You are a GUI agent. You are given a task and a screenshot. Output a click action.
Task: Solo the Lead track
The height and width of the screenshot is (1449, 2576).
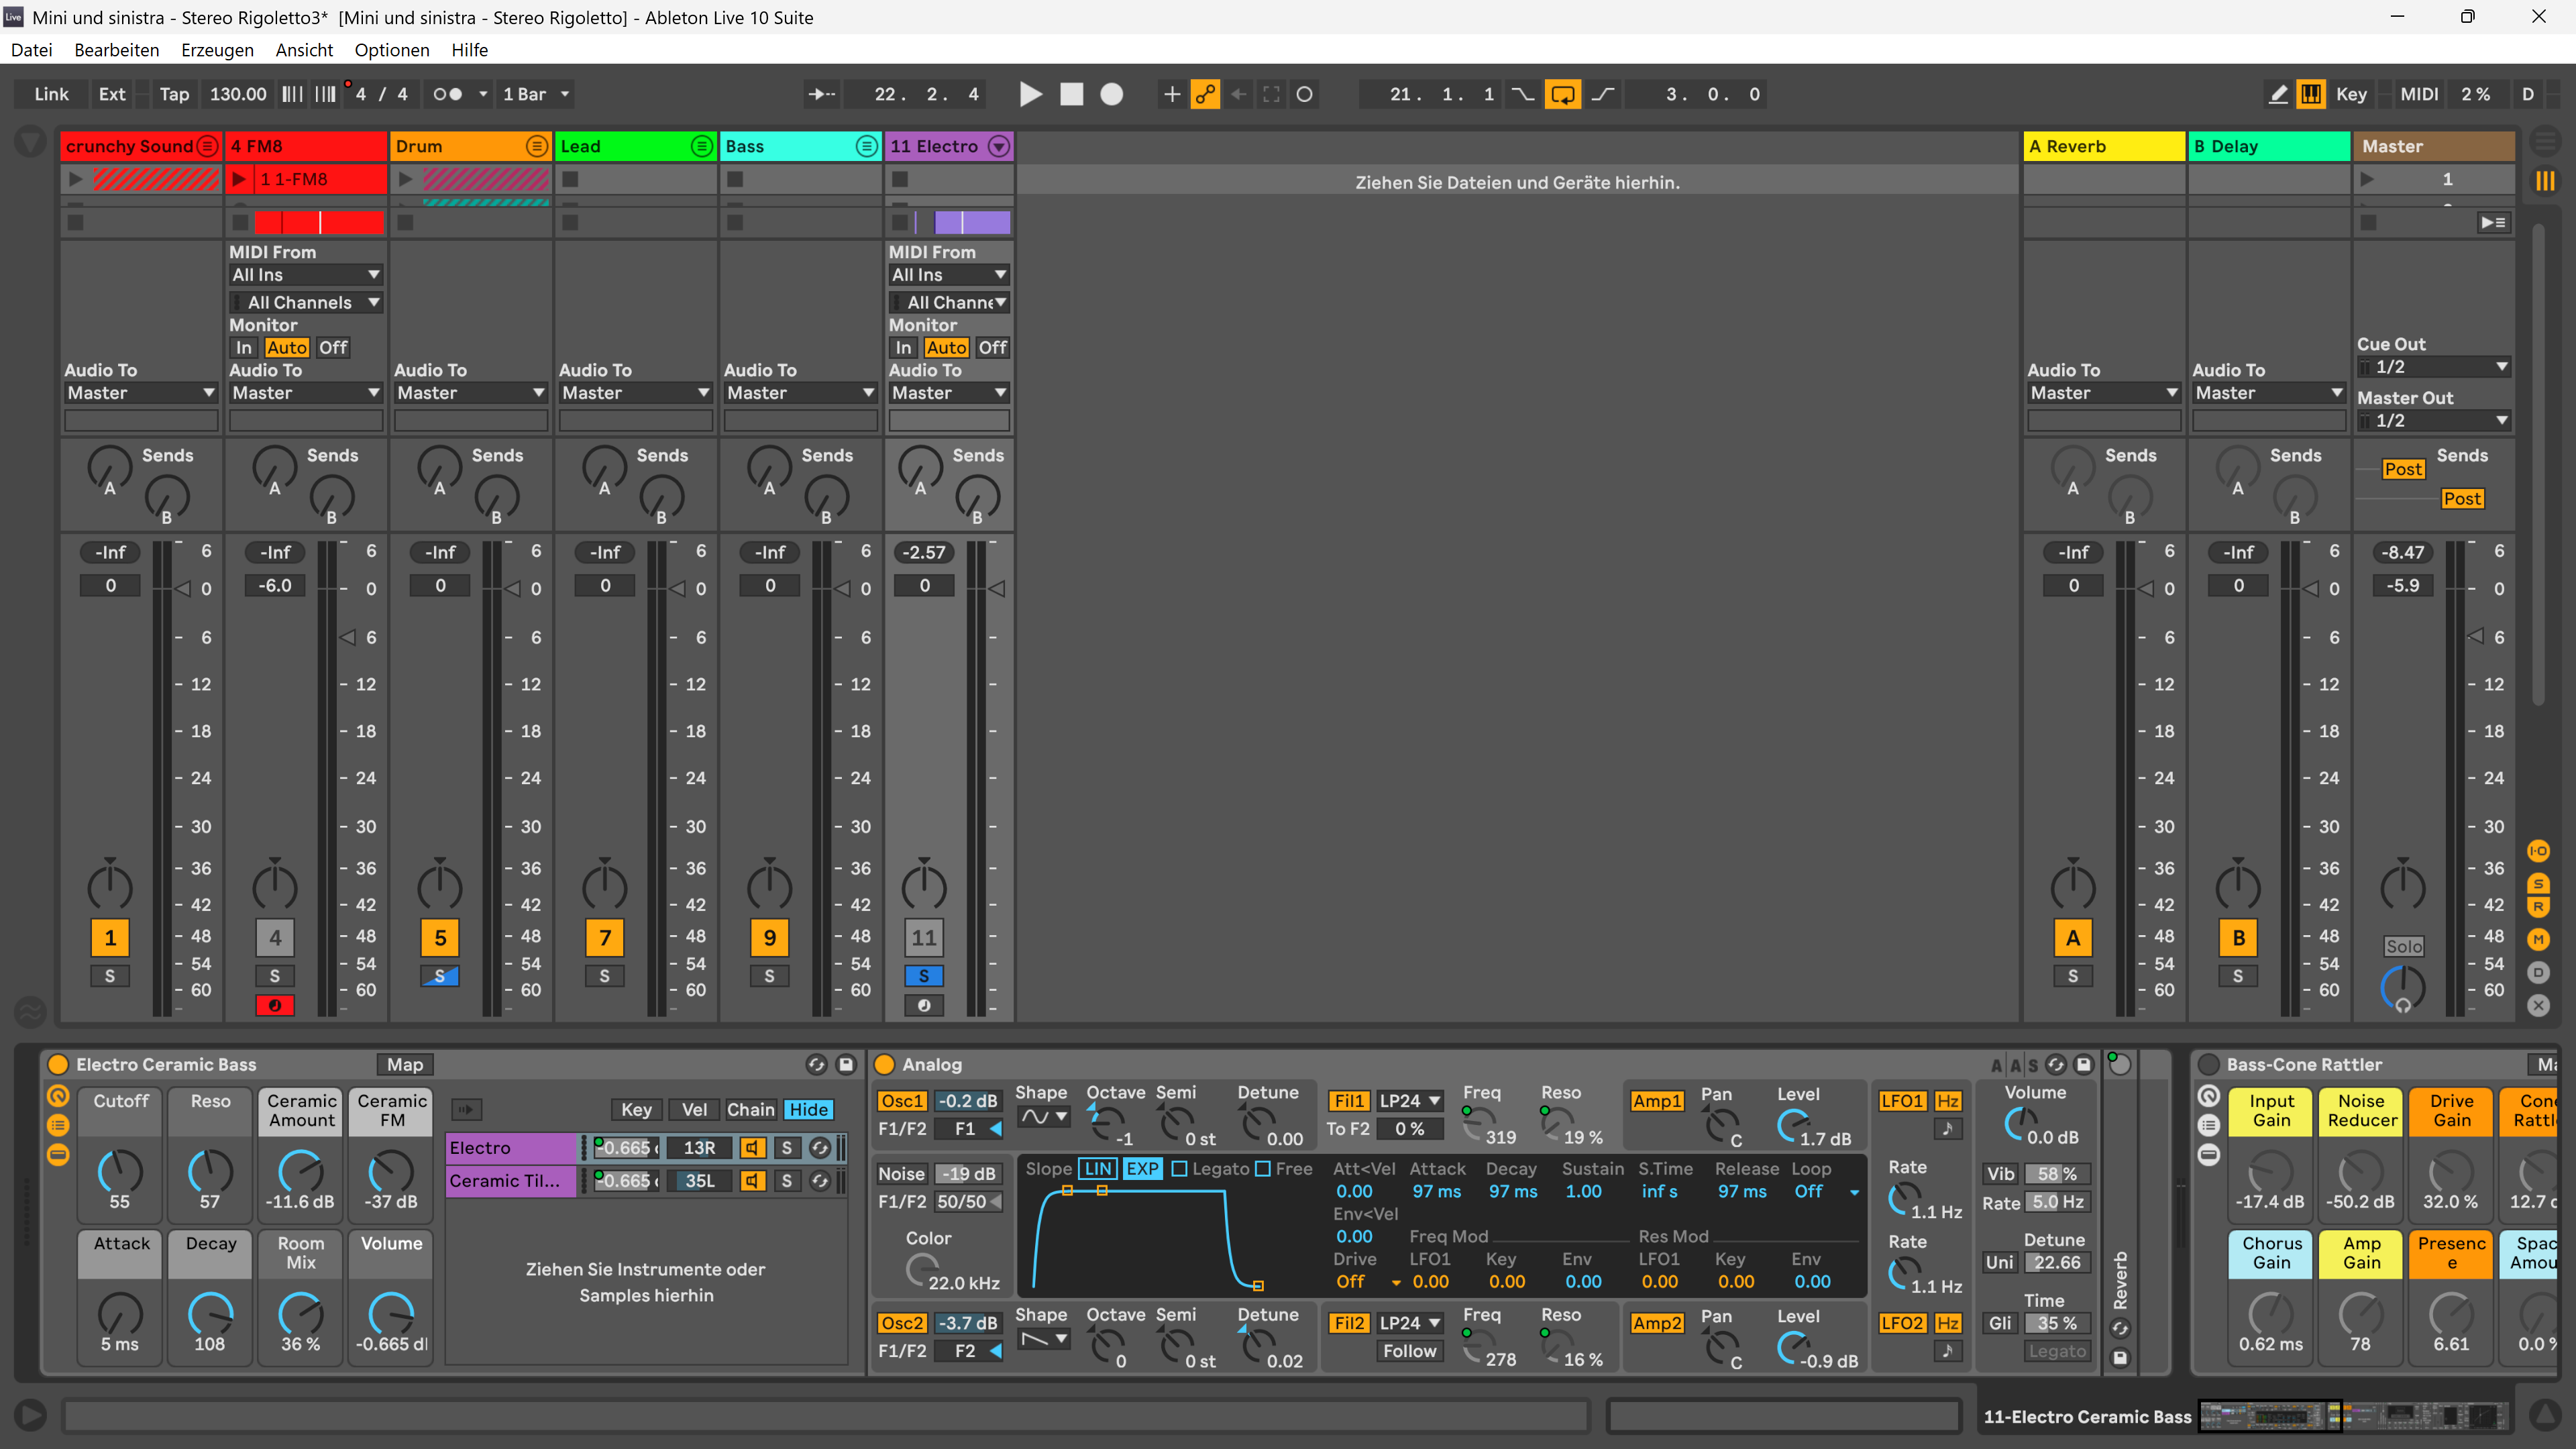coord(604,976)
